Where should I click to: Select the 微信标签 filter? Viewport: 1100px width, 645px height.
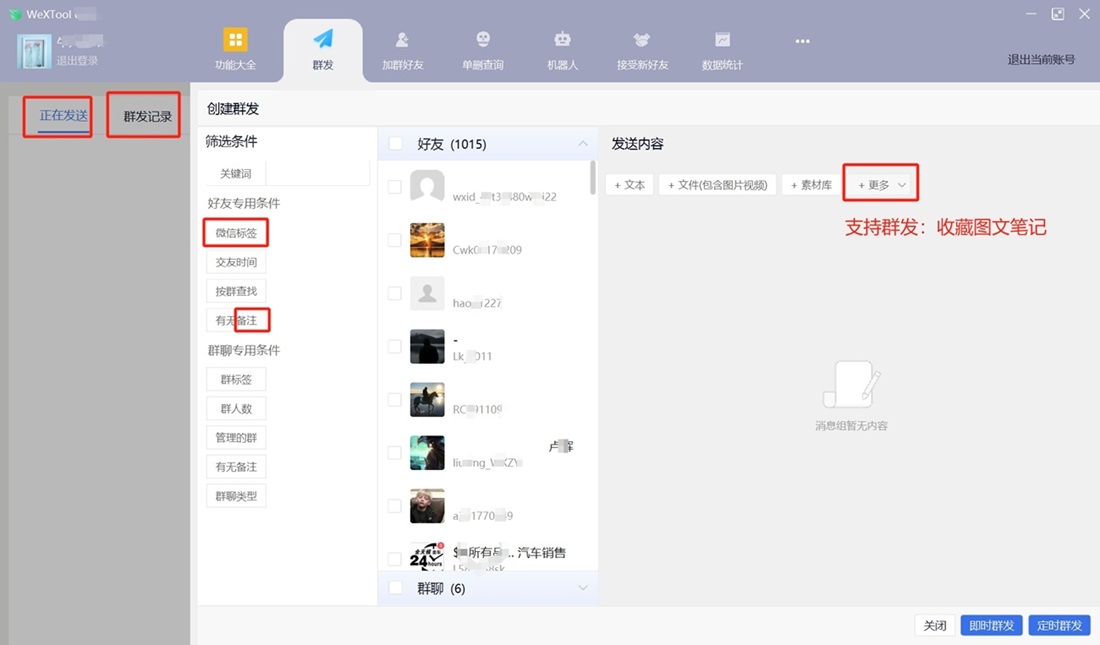point(236,233)
